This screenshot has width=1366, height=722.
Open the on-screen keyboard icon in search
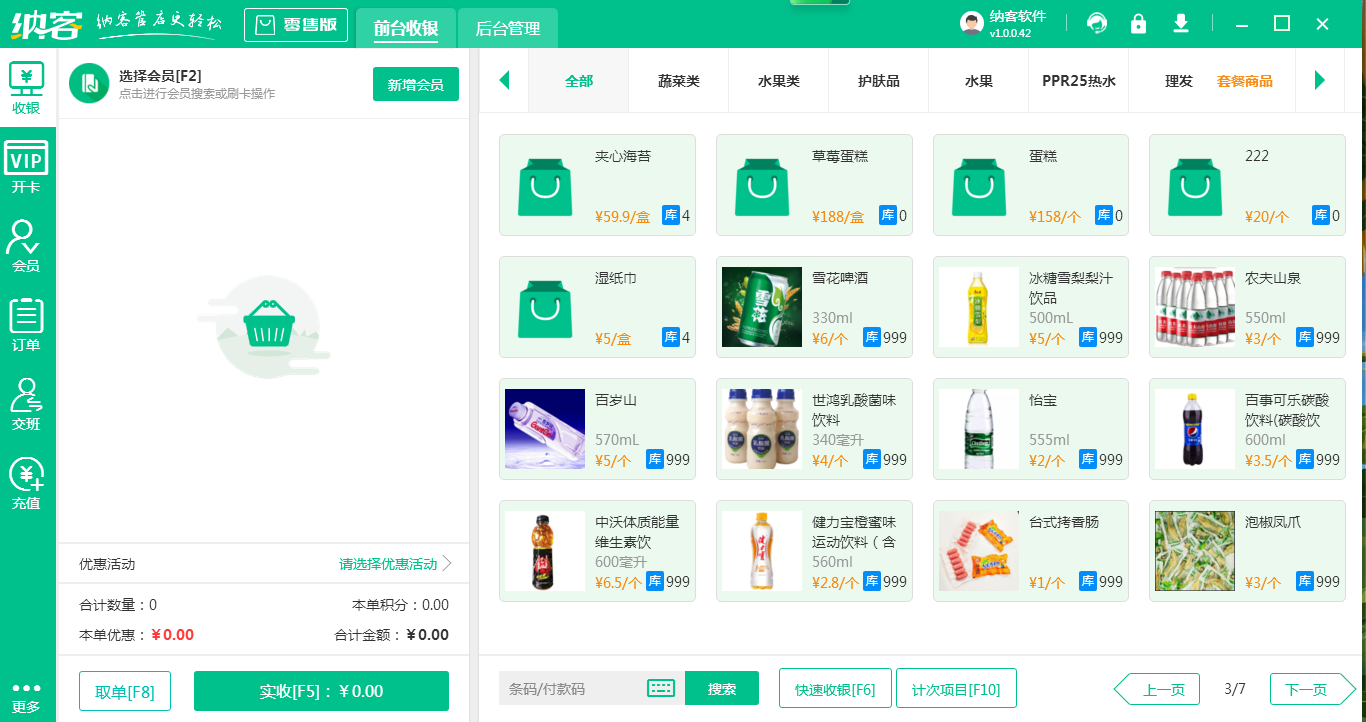point(661,688)
